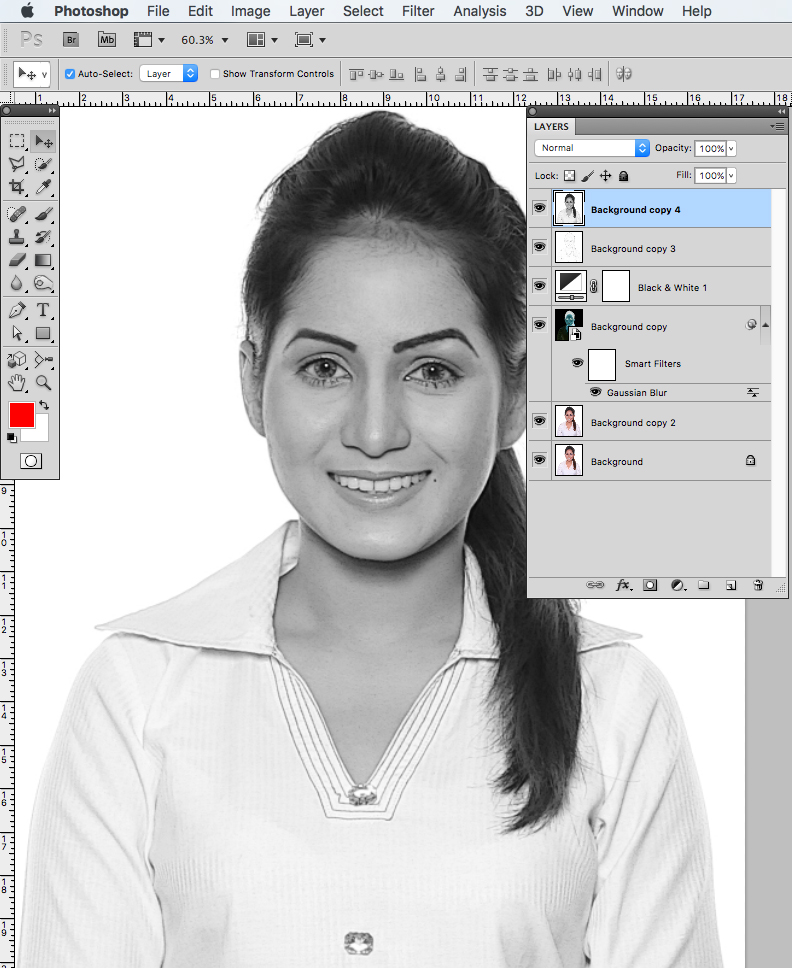Open the blend mode dropdown showing Normal
792x968 pixels.
click(x=592, y=148)
